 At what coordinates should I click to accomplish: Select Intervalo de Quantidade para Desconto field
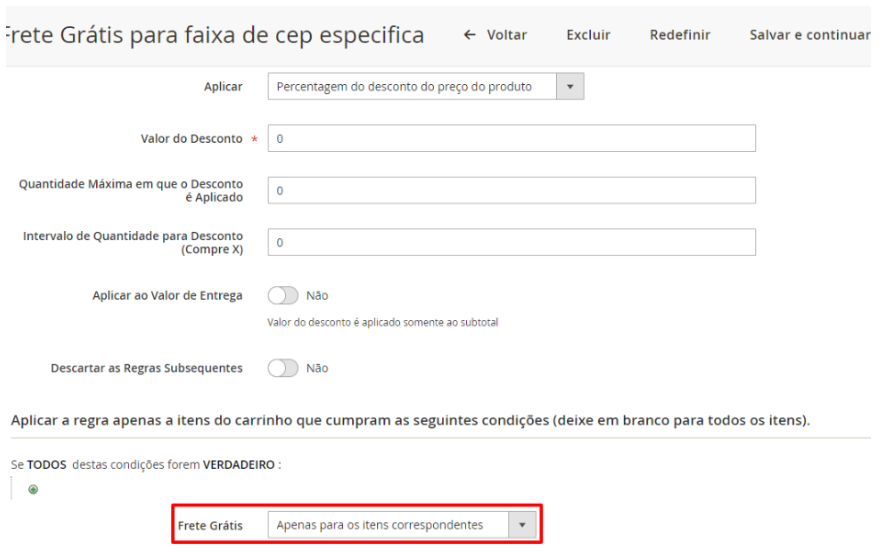(511, 242)
